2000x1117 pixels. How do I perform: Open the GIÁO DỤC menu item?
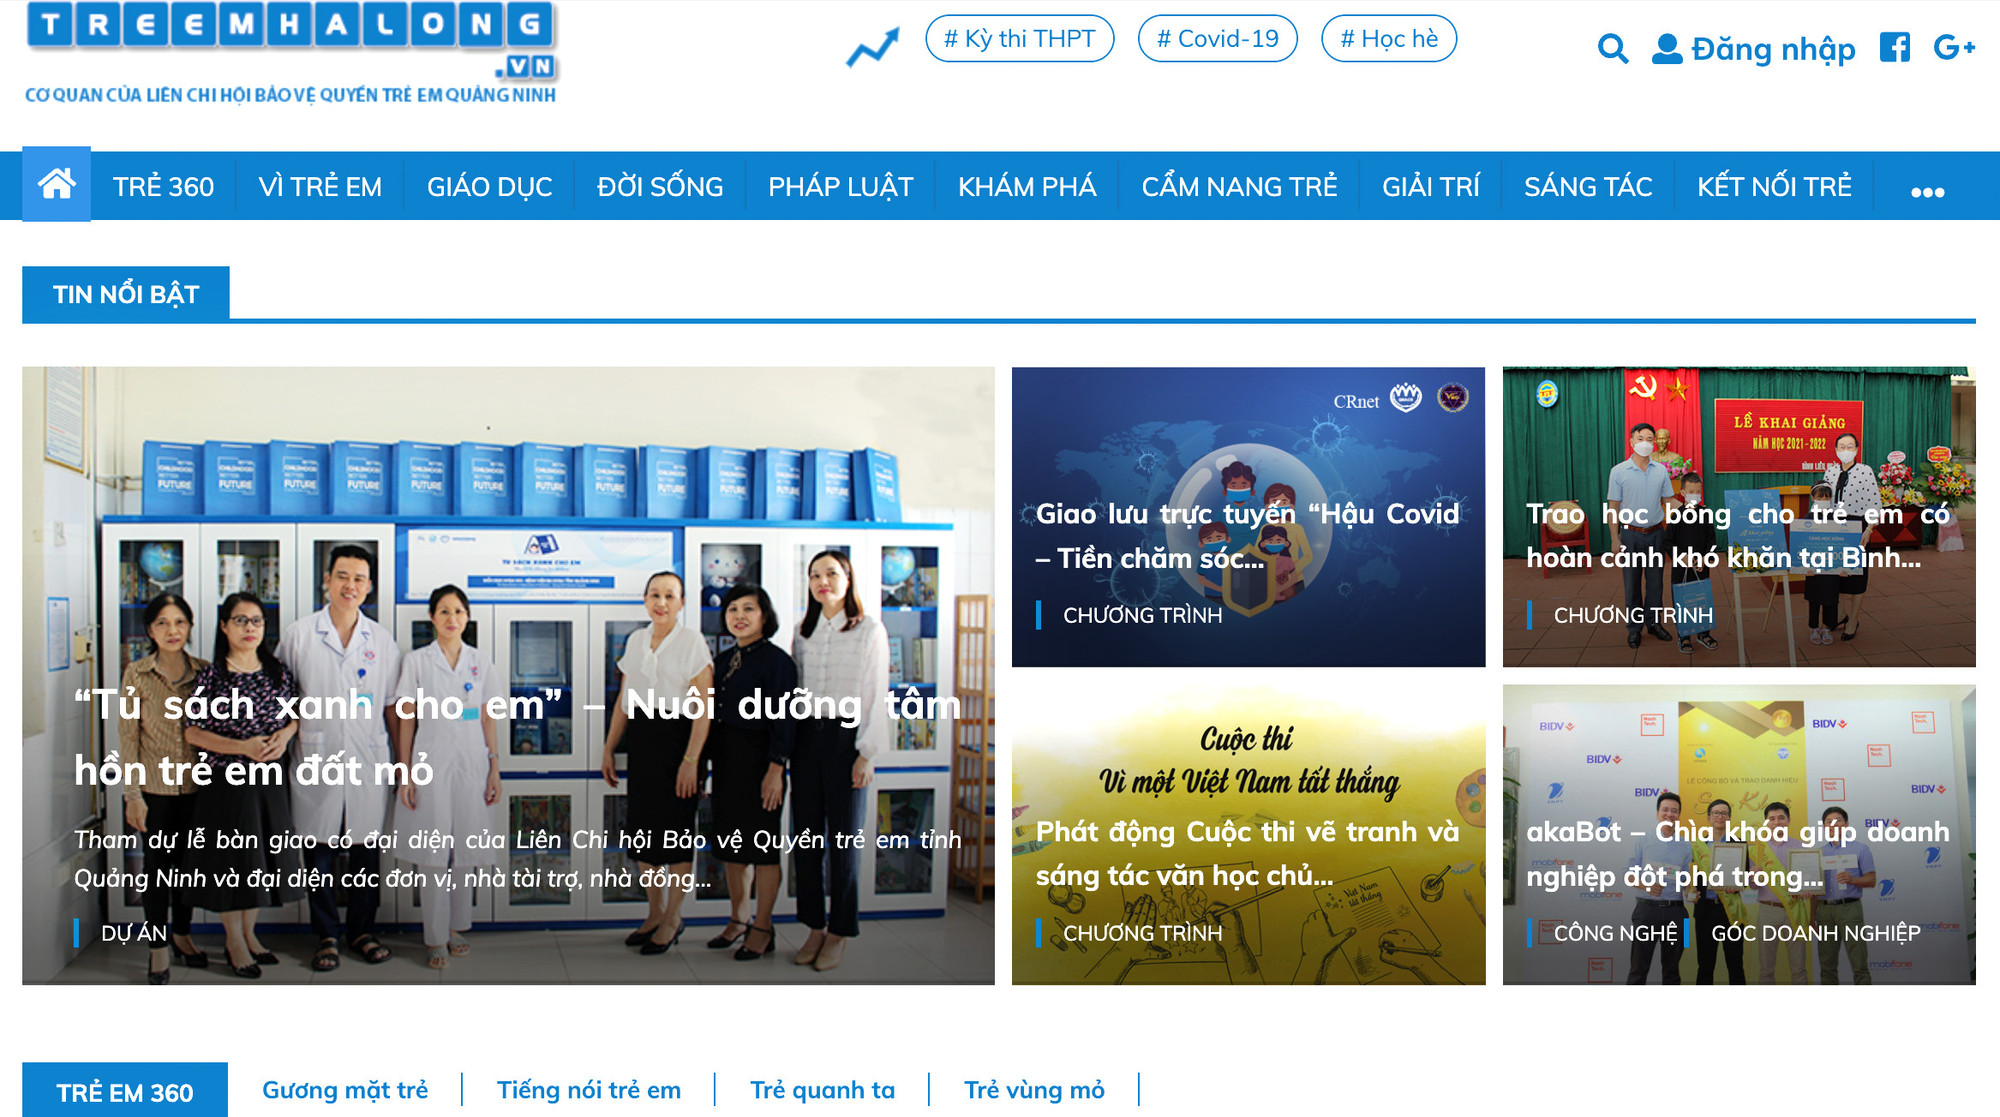(x=489, y=187)
